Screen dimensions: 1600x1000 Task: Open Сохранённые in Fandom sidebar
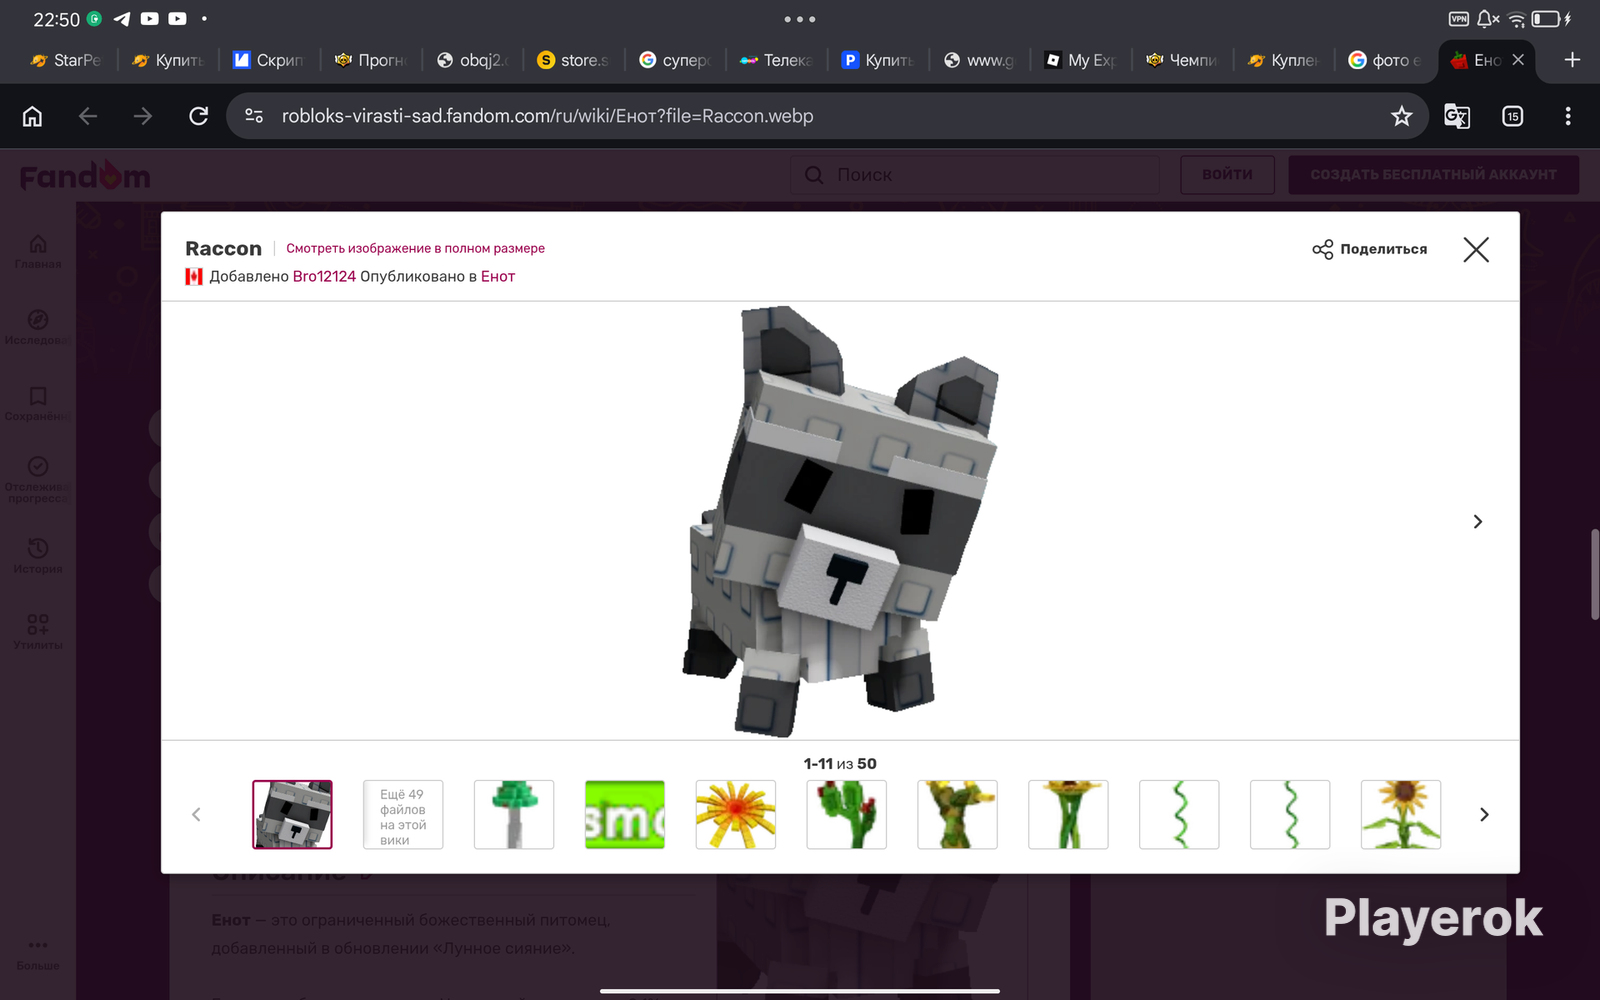(38, 403)
